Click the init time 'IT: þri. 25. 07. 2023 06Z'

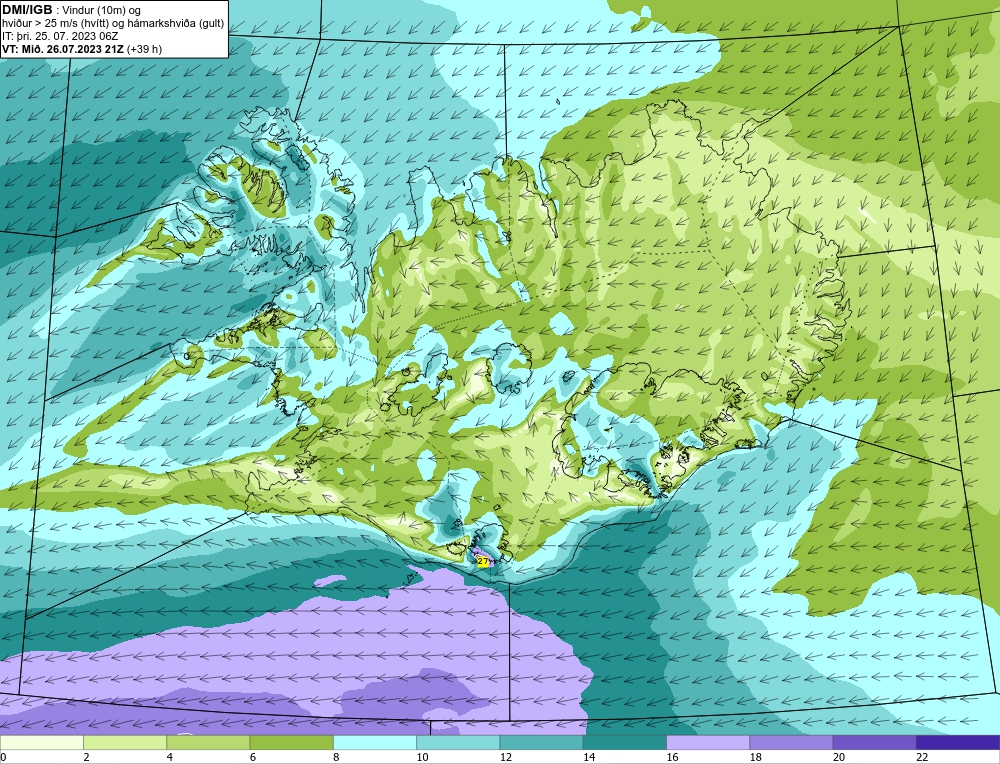[60, 36]
